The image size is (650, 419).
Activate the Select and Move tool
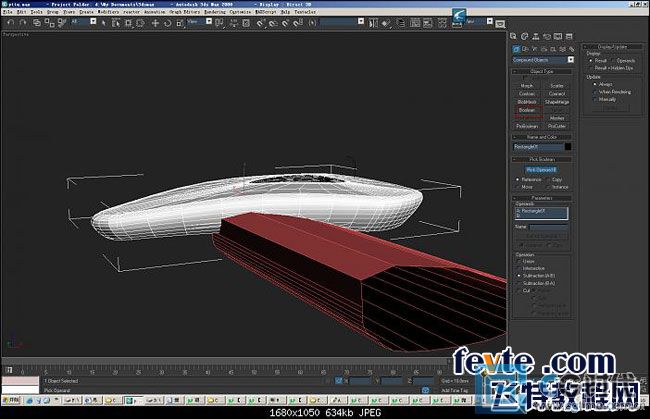(x=155, y=23)
